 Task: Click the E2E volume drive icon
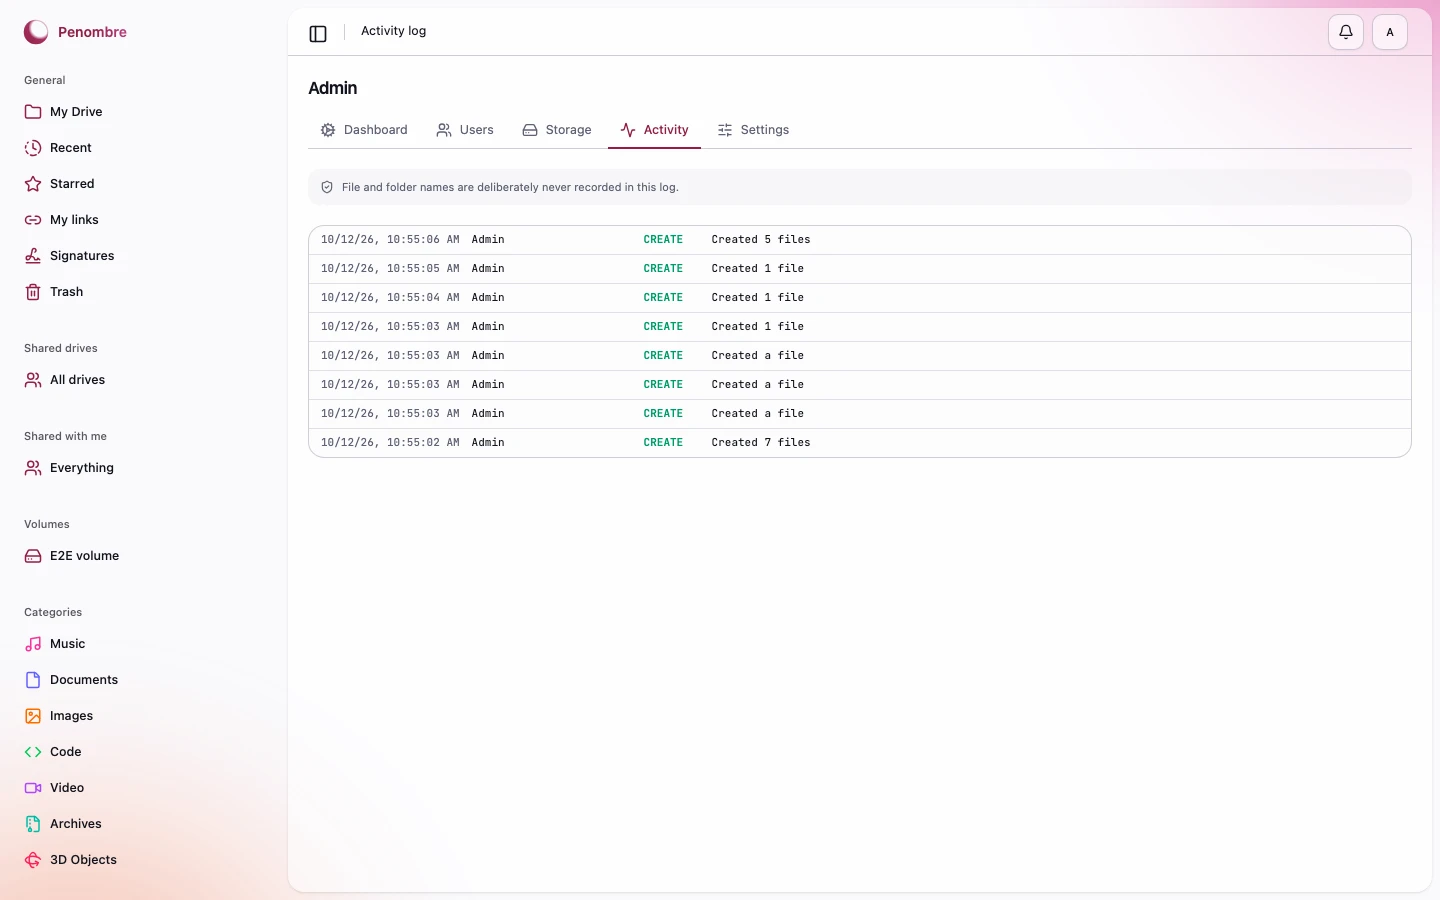tap(33, 556)
